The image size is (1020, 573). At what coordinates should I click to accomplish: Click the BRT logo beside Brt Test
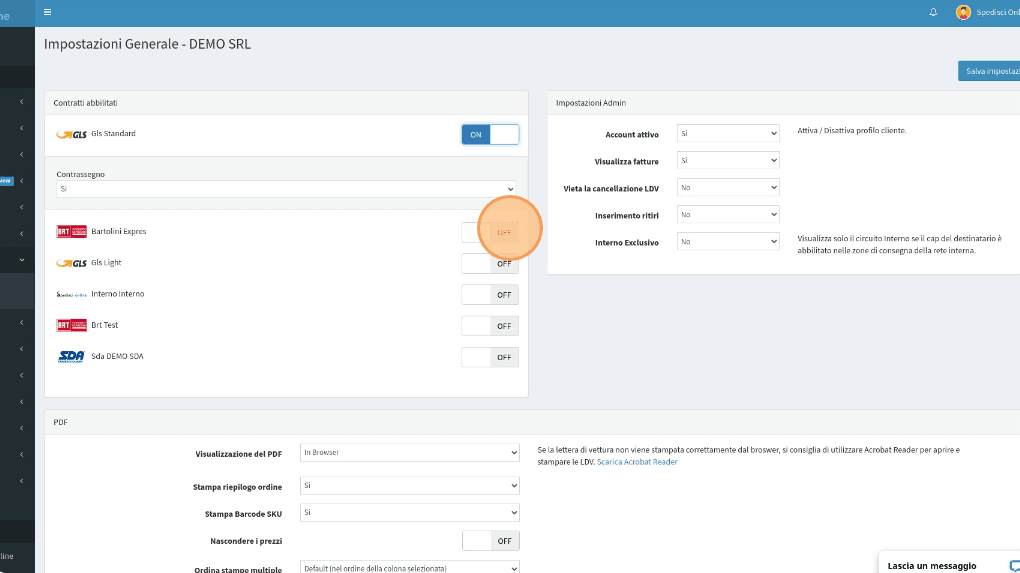(x=72, y=325)
